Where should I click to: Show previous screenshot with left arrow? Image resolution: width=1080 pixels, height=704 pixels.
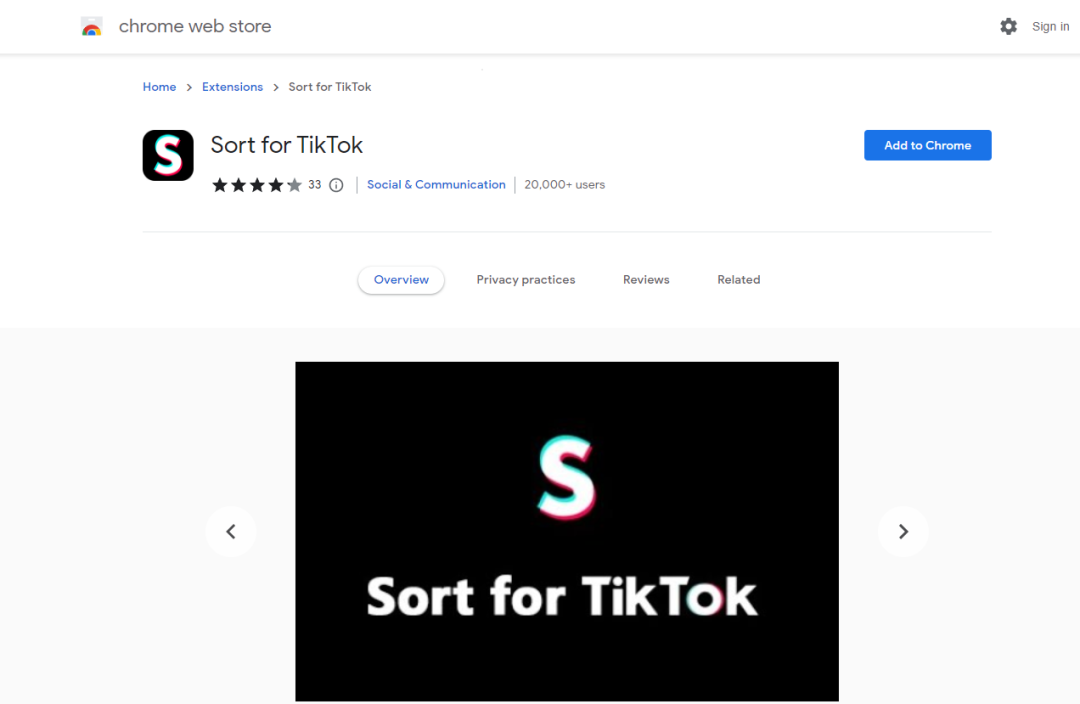(x=231, y=531)
